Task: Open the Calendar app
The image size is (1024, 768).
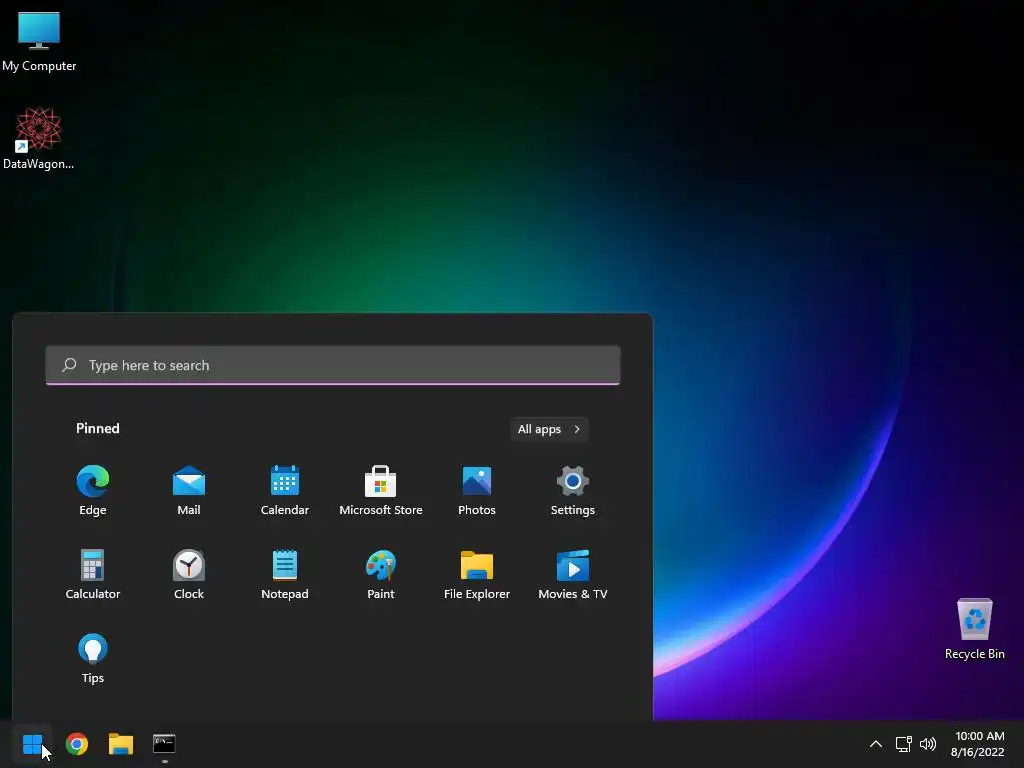Action: (285, 490)
